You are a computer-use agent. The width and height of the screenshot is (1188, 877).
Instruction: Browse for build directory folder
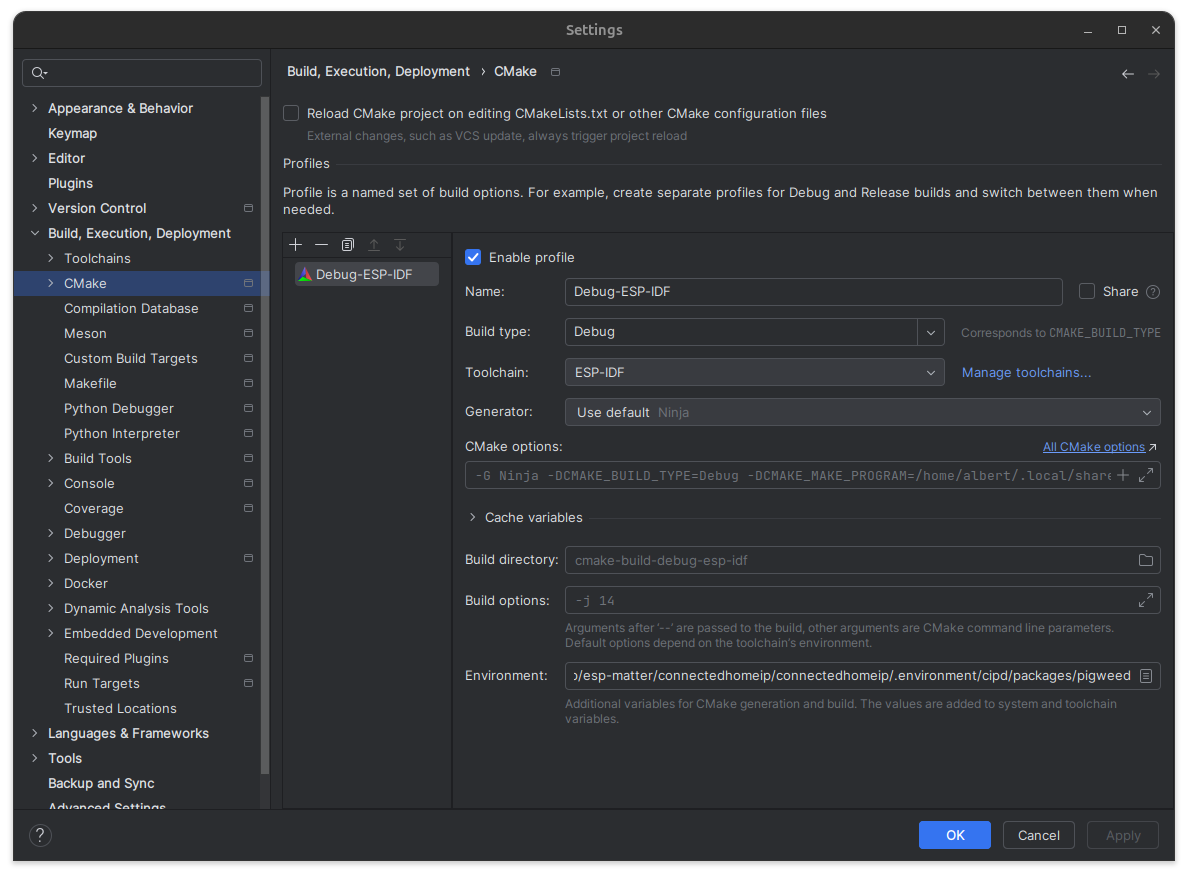tap(1146, 560)
